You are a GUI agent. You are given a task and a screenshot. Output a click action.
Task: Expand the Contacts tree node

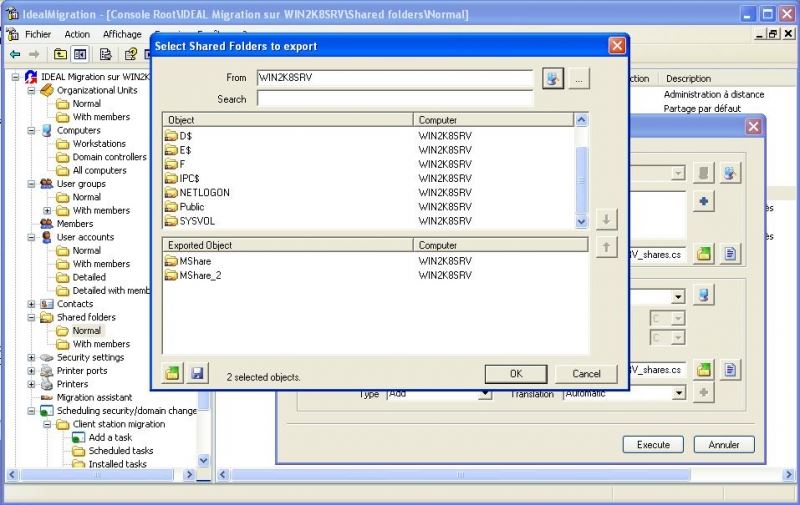tap(31, 304)
